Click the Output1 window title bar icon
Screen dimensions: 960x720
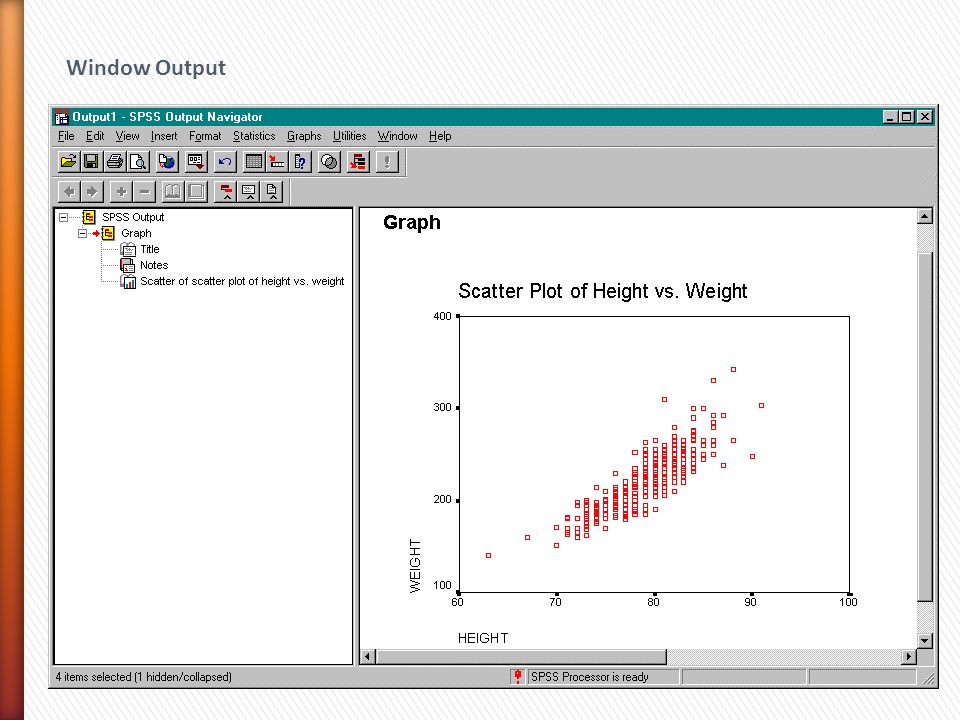(x=62, y=116)
